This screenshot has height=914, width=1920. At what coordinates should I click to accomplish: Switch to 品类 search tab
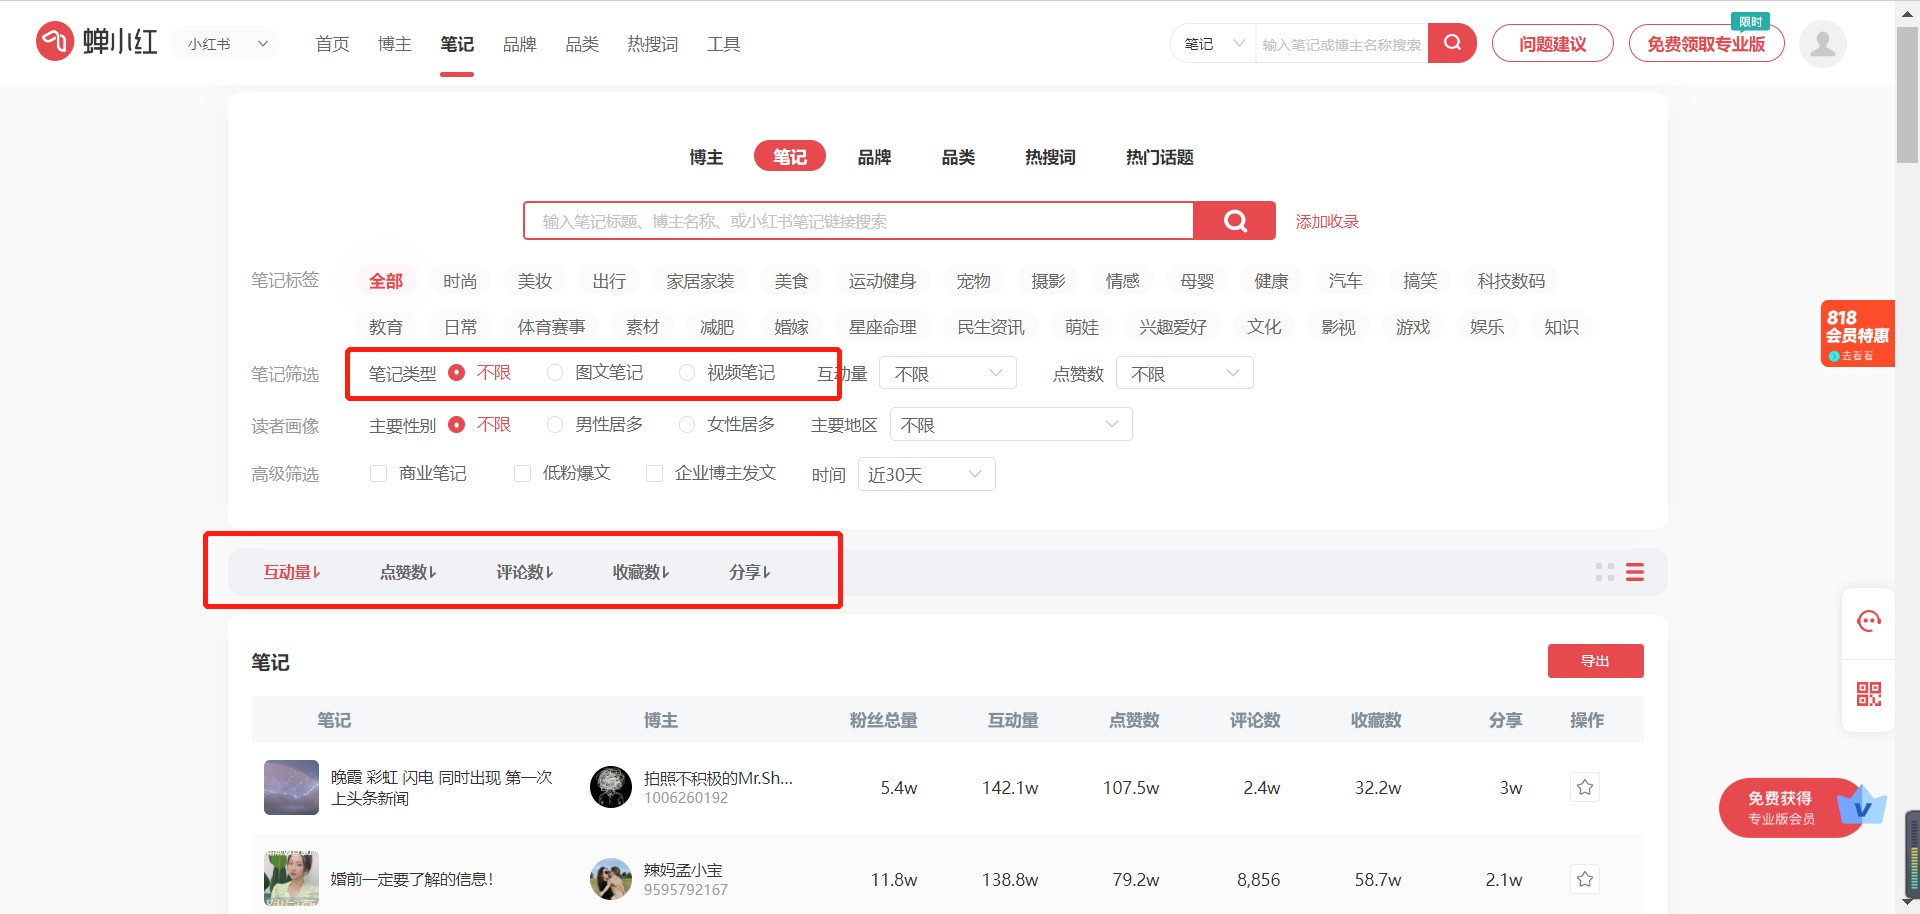pos(958,157)
